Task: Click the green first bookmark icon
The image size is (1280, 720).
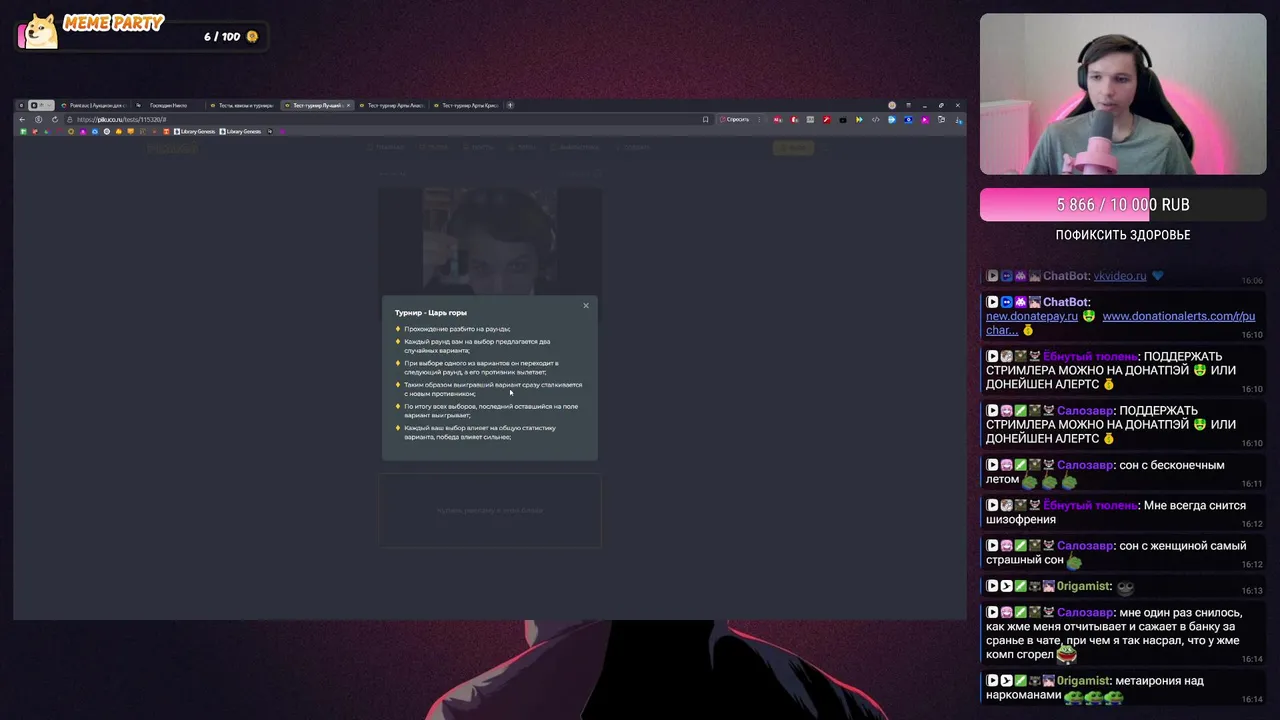Action: click(x=23, y=131)
